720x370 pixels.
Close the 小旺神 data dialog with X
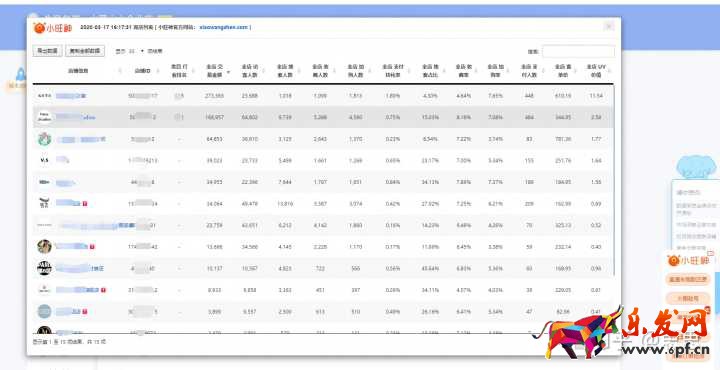pyautogui.click(x=609, y=27)
